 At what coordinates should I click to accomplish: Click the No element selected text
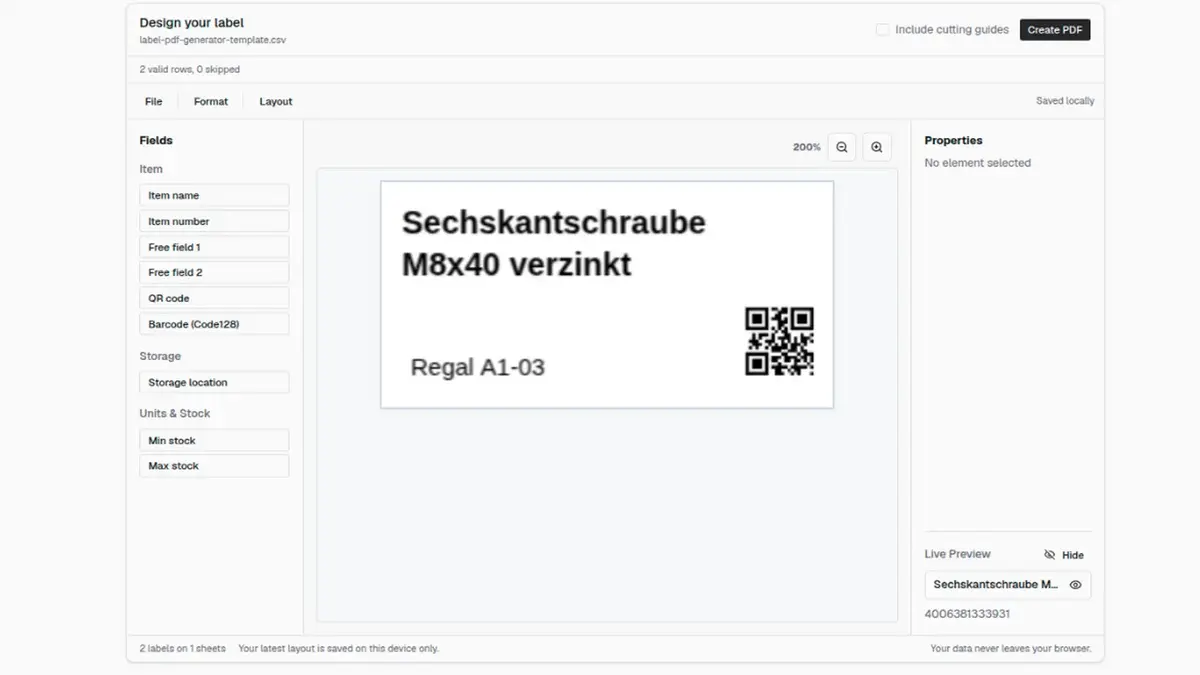coord(978,163)
